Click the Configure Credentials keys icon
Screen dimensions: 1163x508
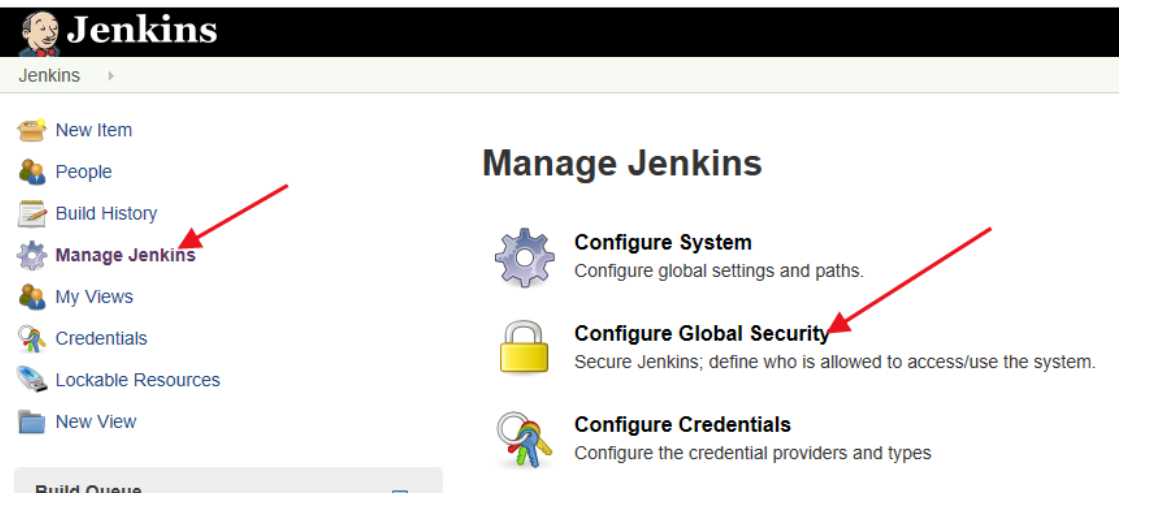point(524,439)
